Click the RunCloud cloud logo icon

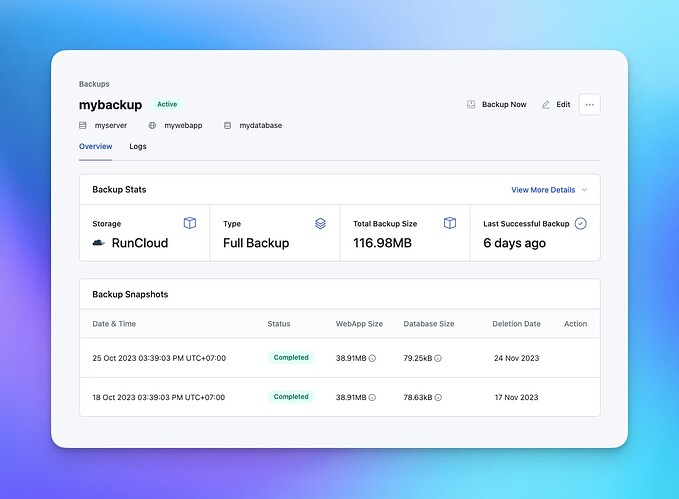[x=99, y=243]
